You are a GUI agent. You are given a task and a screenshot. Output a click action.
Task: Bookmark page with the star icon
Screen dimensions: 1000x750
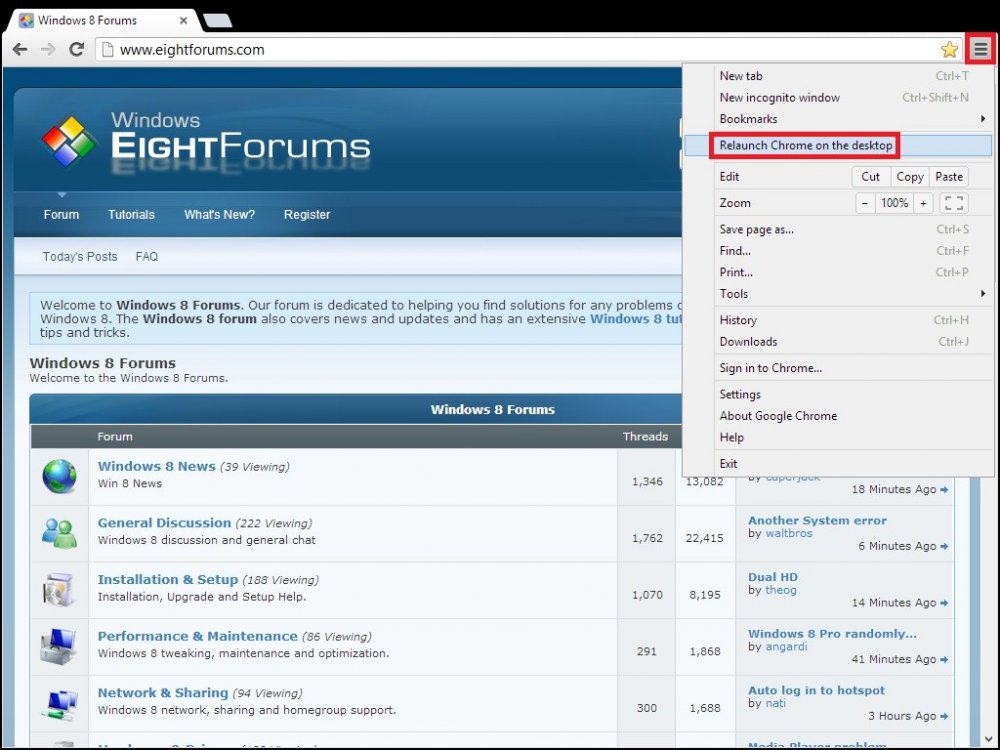(x=949, y=49)
